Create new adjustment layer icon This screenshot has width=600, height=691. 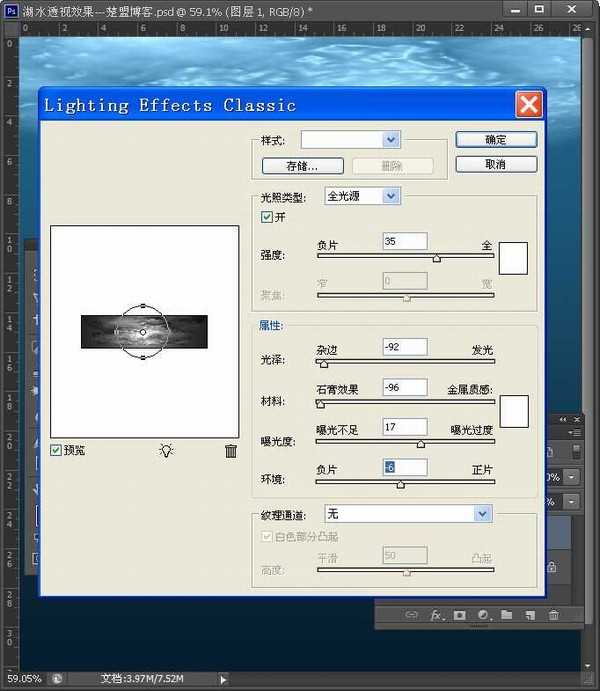(x=483, y=615)
